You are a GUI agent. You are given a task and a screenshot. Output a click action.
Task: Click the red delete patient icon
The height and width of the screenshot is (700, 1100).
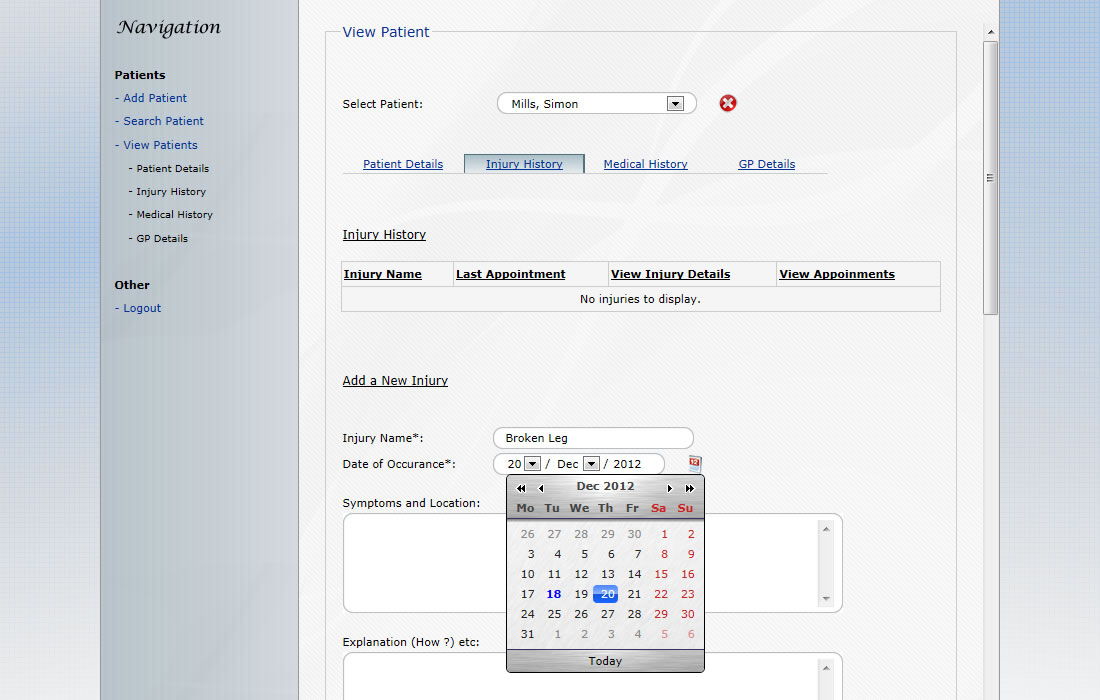click(728, 103)
